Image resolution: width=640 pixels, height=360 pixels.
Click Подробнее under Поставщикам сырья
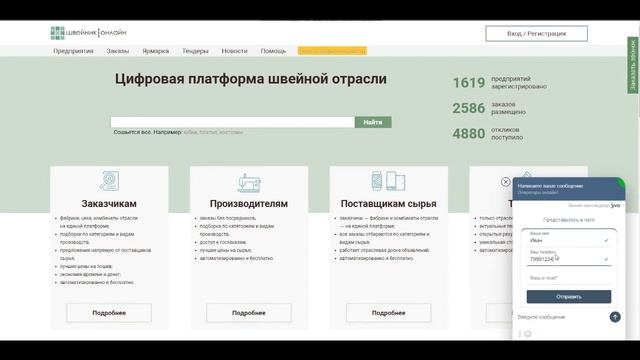(389, 313)
